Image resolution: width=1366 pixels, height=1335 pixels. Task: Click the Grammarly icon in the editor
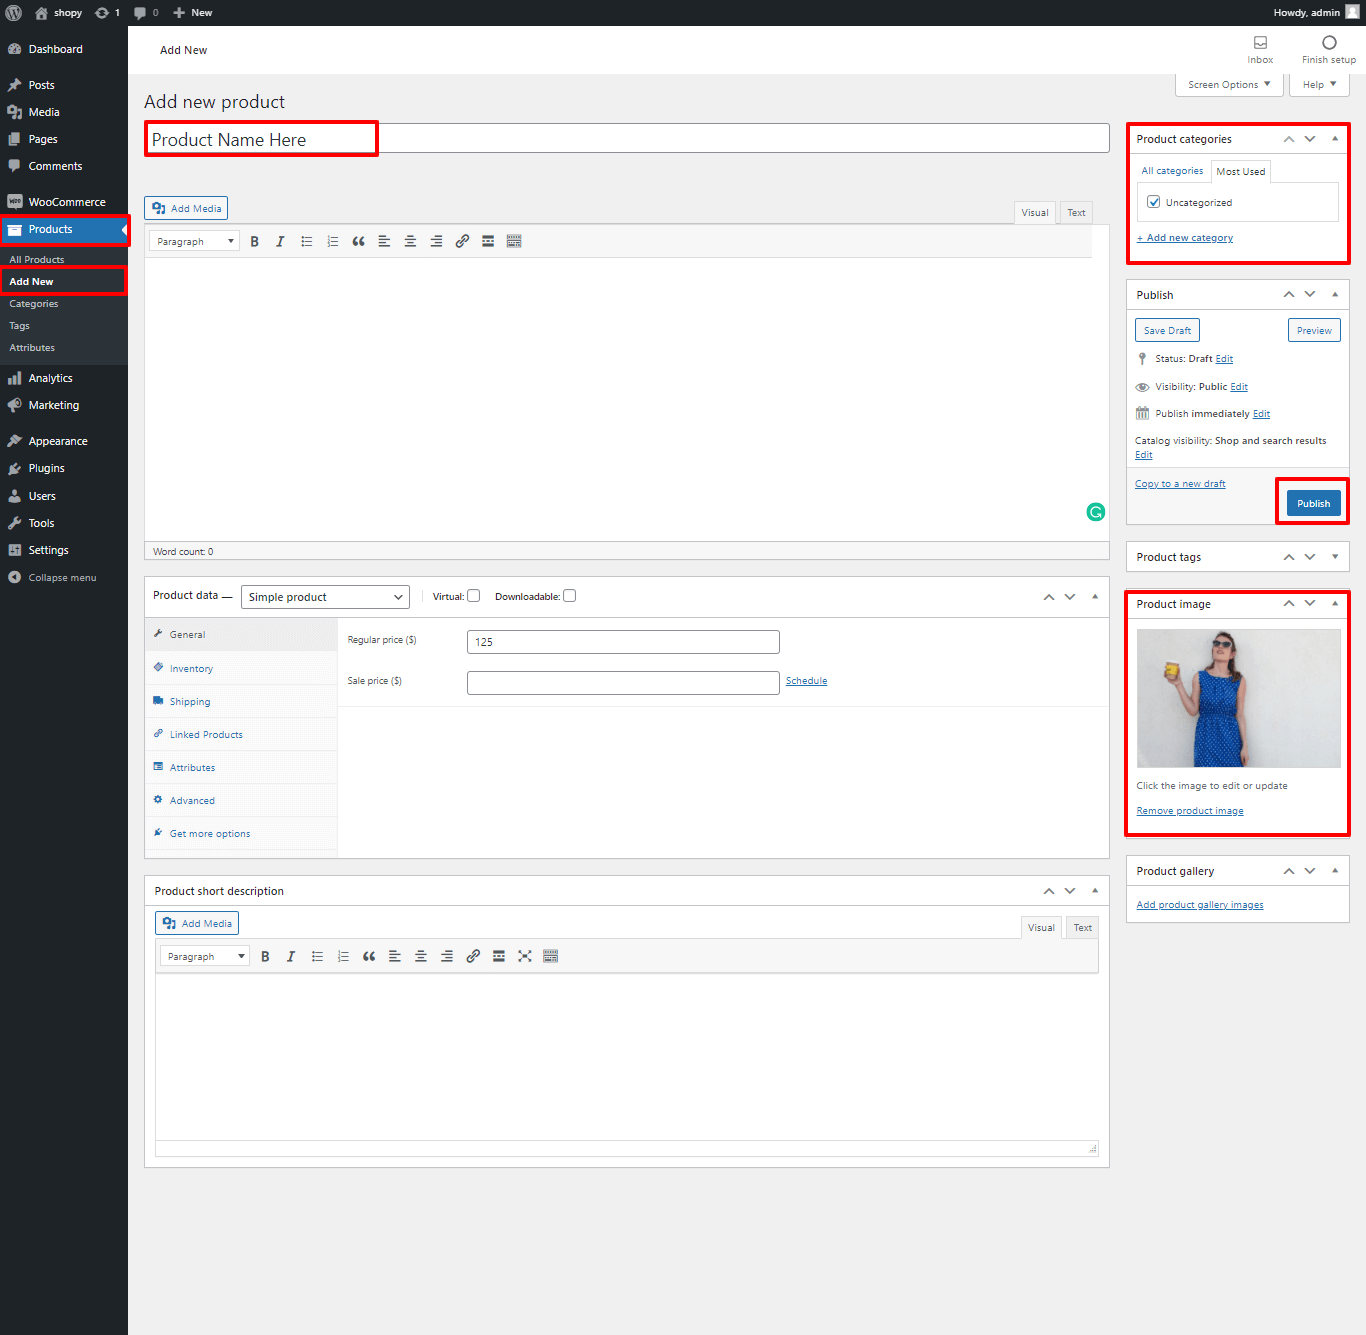(1096, 512)
